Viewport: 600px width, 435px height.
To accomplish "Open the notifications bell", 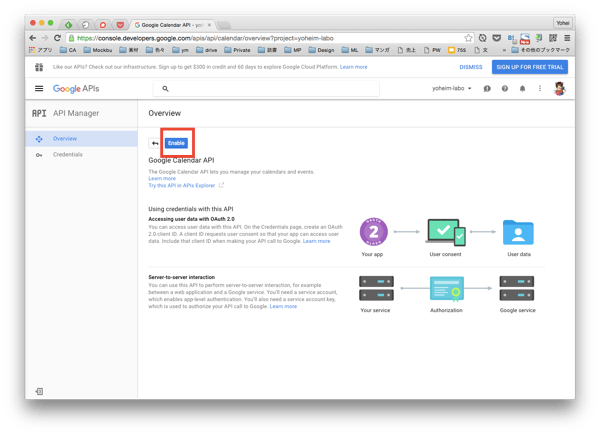I will [x=522, y=88].
